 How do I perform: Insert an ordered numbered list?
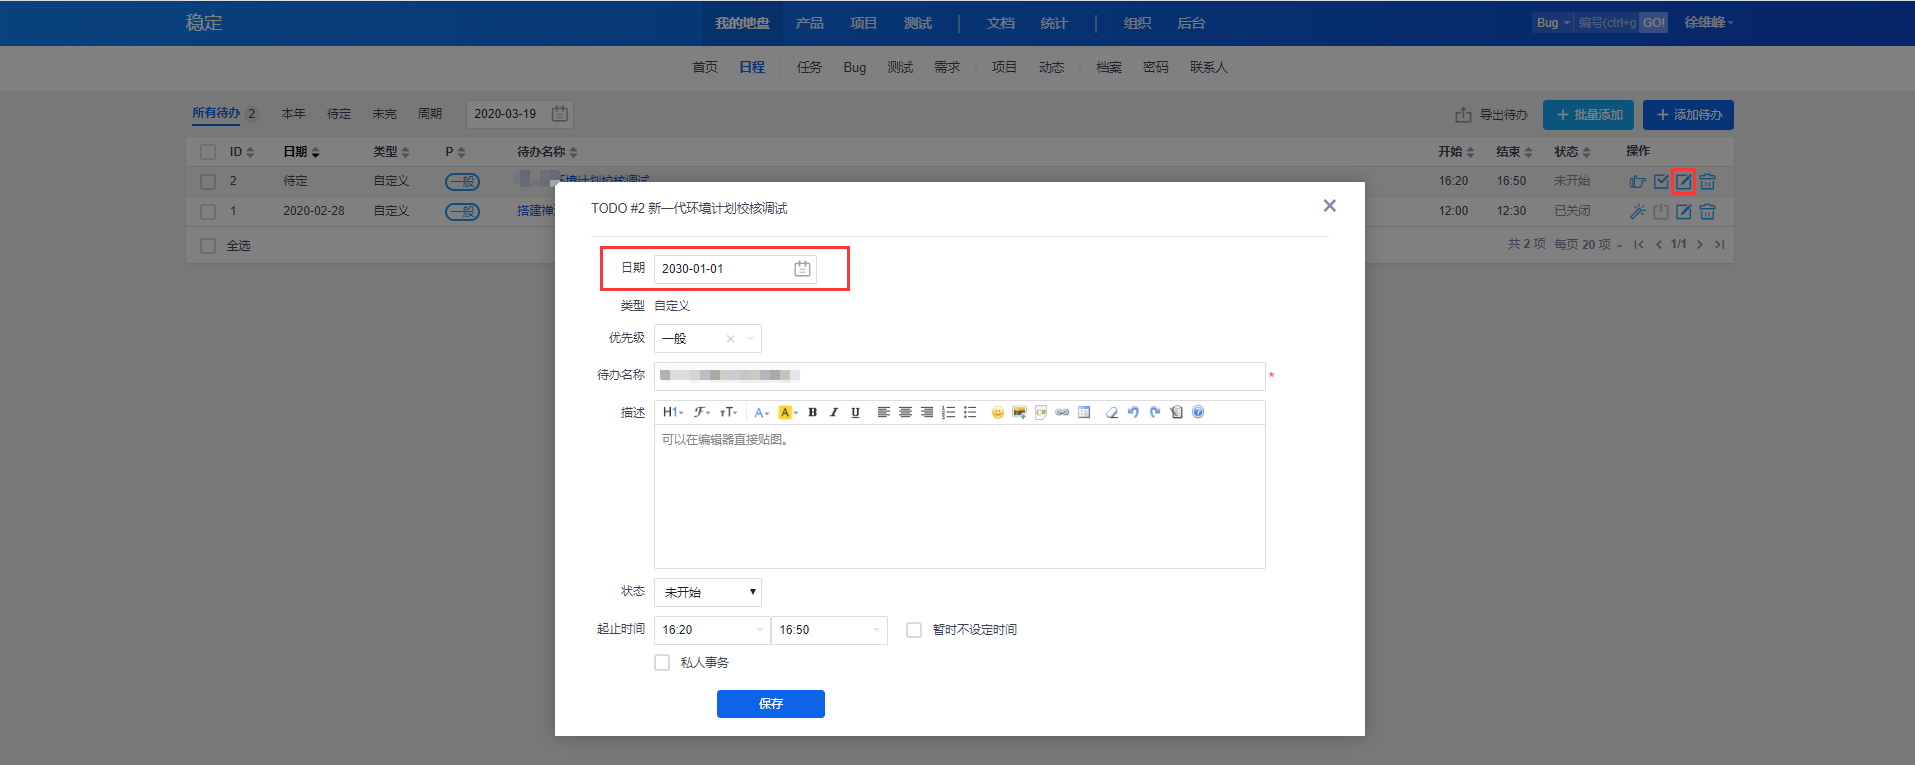[x=948, y=412]
